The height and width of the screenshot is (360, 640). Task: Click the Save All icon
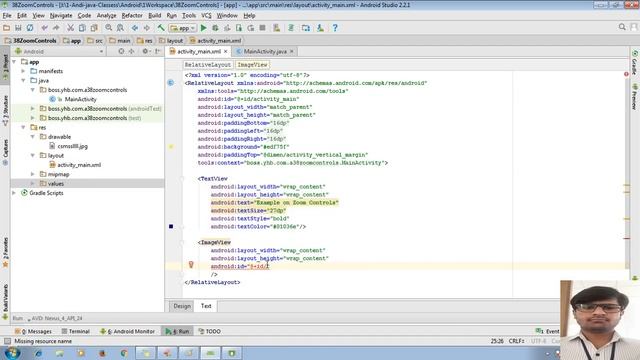(18, 28)
